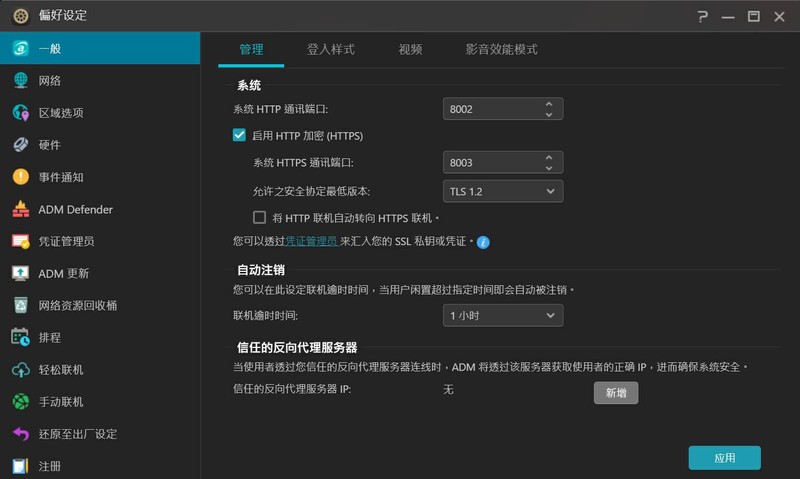Click the 网络 globe icon

pyautogui.click(x=20, y=81)
